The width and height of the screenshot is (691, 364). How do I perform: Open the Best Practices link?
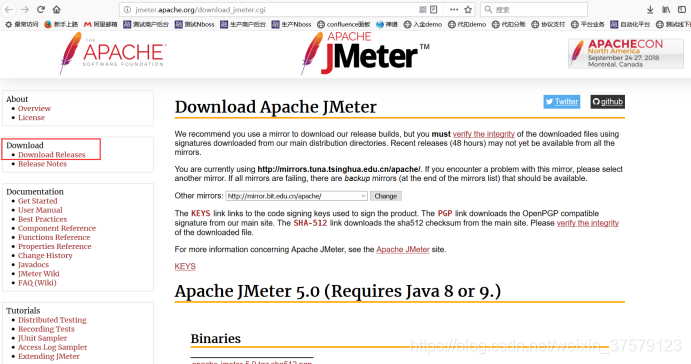pos(42,219)
